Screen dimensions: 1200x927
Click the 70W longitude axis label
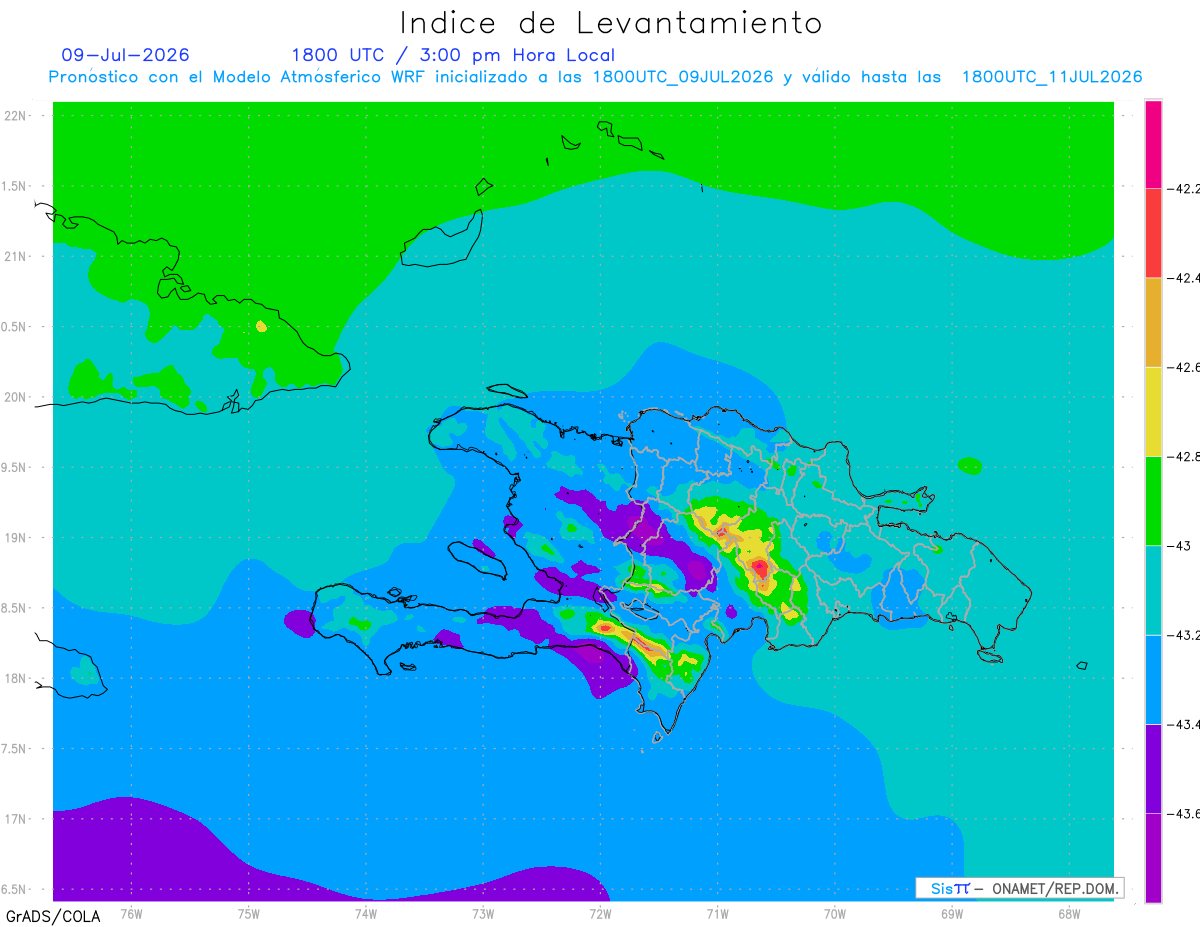pyautogui.click(x=835, y=913)
